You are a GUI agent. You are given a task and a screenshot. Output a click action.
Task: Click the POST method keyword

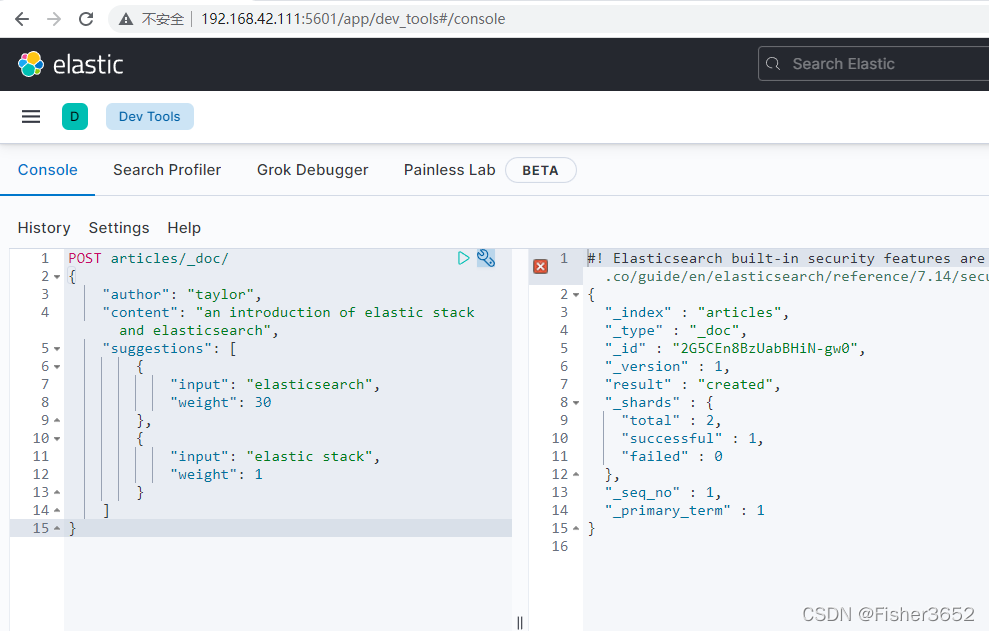[x=85, y=258]
